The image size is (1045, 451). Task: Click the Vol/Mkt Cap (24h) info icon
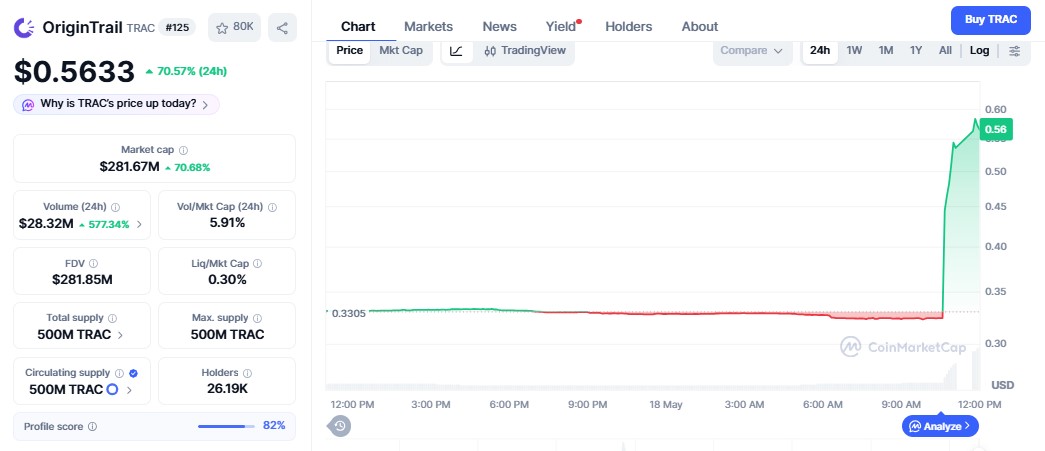[273, 207]
